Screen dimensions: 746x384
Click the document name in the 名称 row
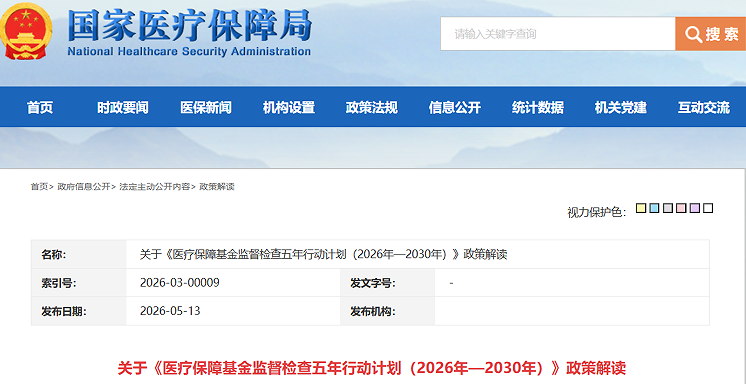pos(324,255)
